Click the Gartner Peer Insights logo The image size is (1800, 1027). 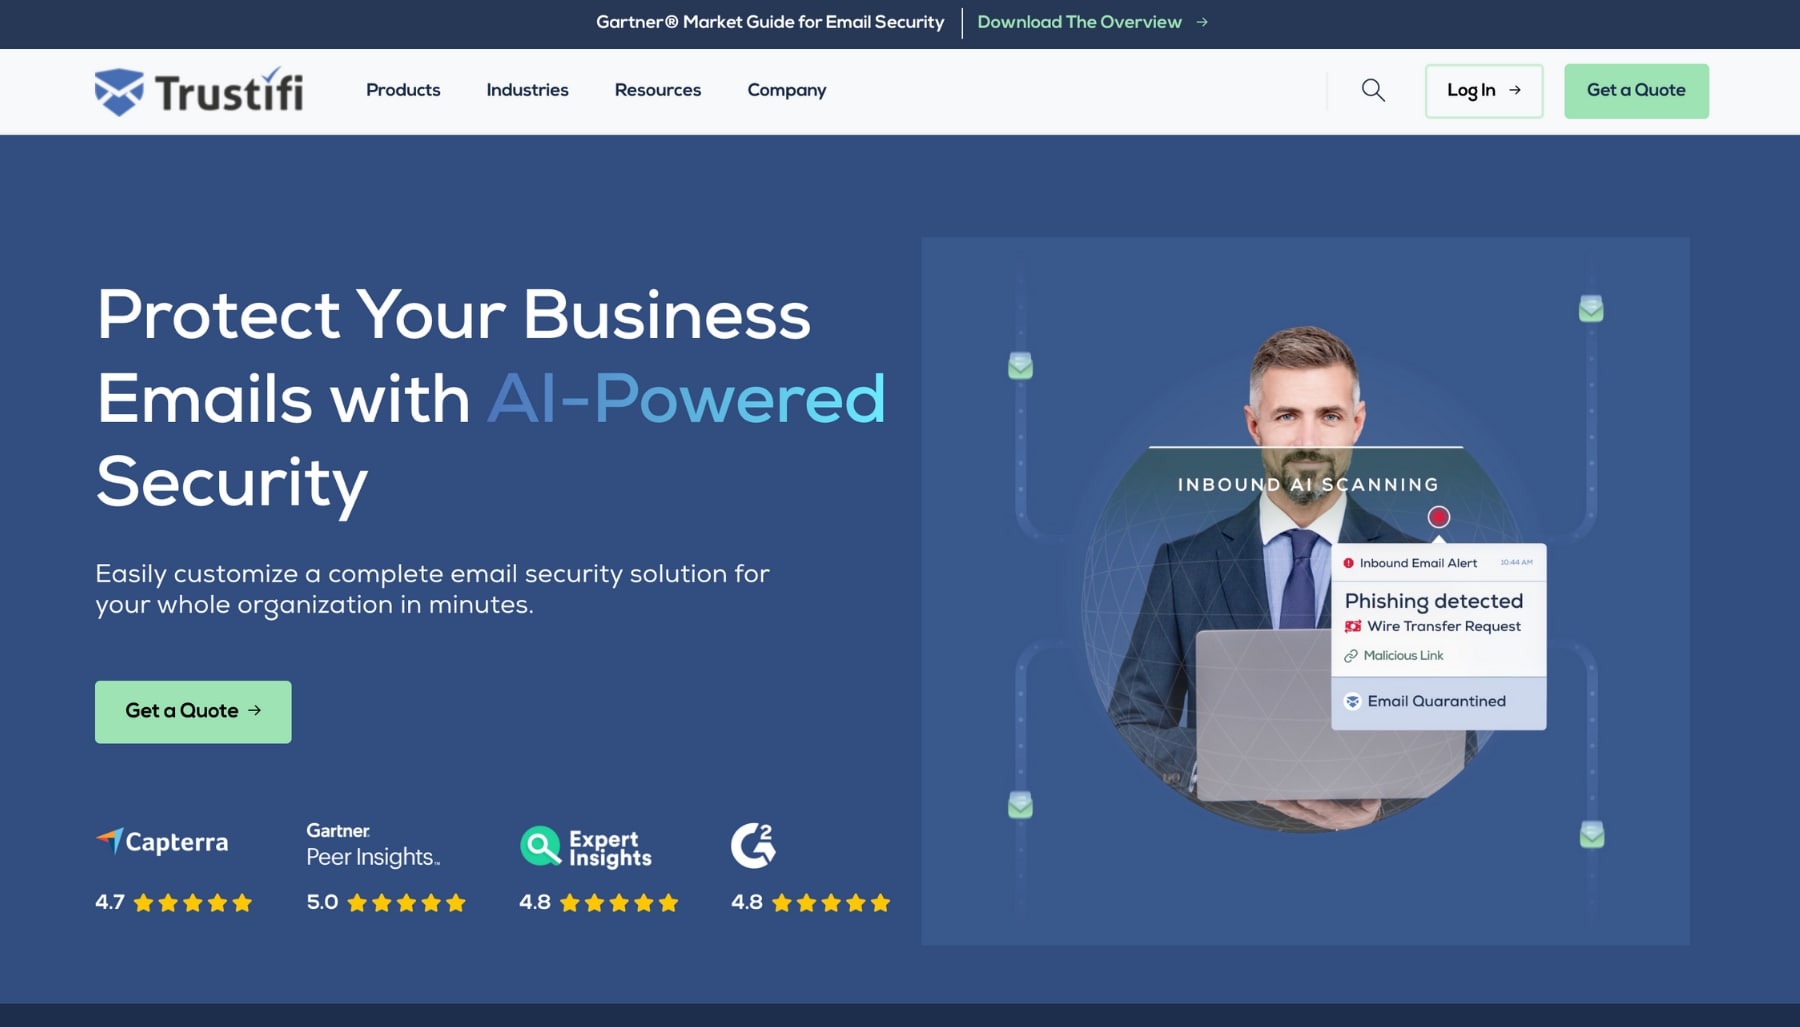[x=373, y=845]
